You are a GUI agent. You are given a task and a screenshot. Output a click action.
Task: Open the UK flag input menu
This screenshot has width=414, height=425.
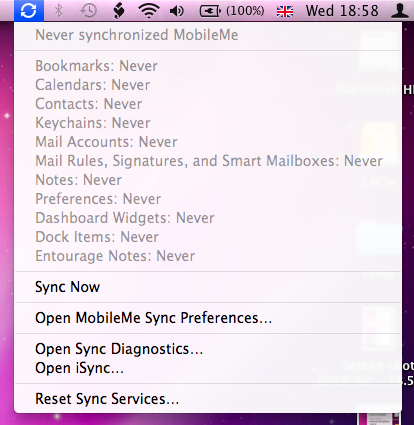point(285,12)
